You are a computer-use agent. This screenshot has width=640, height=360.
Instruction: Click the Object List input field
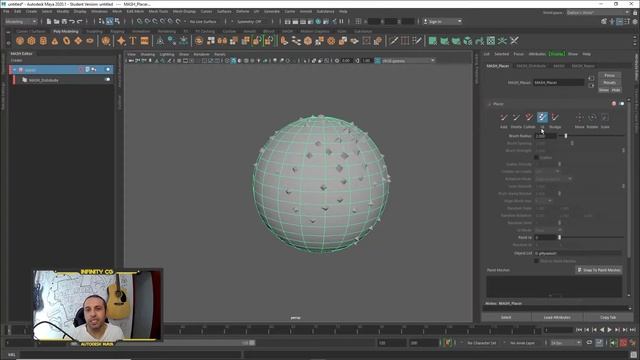(x=578, y=253)
